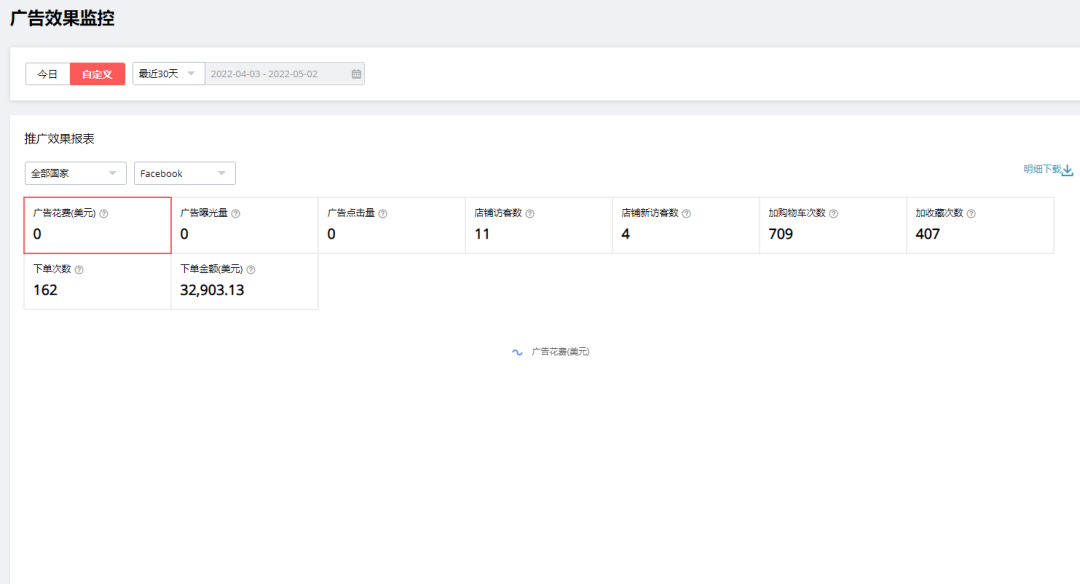
Task: Click the 明细下载 link
Action: (1042, 169)
